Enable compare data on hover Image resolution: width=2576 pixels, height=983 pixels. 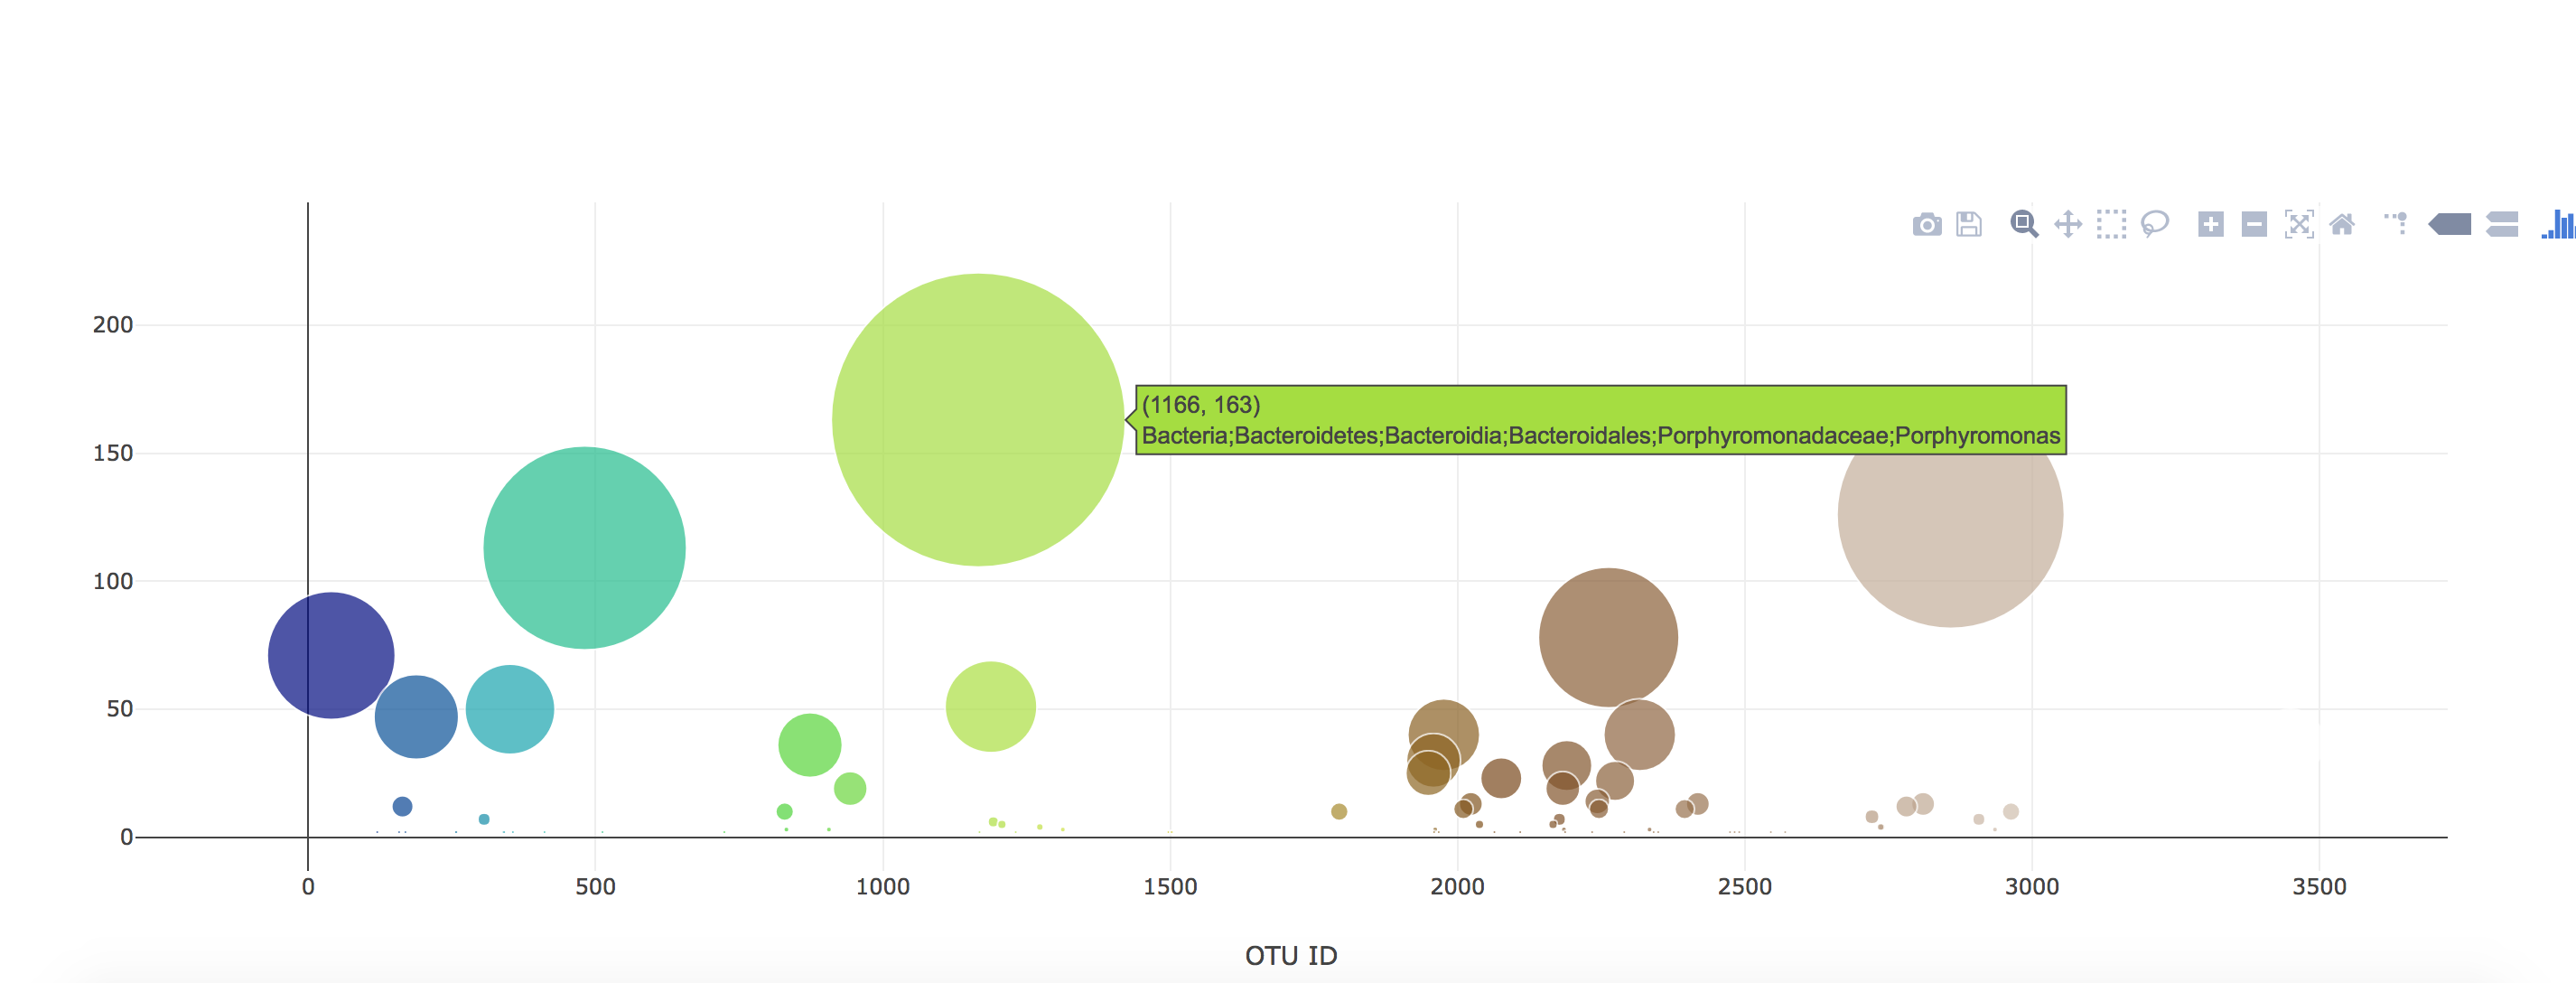point(2502,224)
